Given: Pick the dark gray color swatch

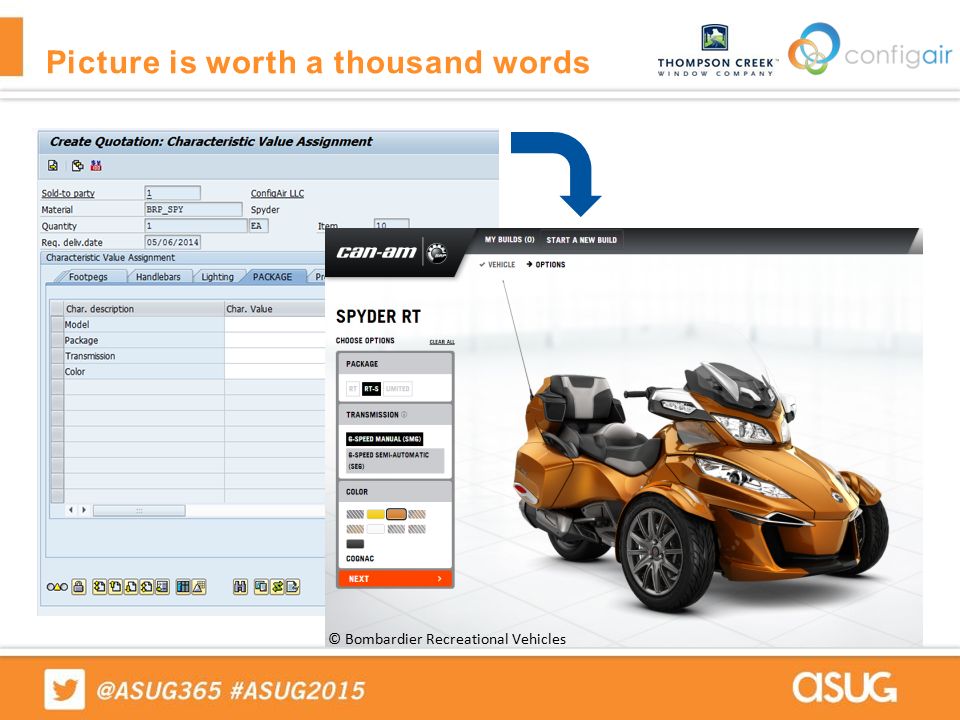Looking at the screenshot, I should tap(355, 544).
